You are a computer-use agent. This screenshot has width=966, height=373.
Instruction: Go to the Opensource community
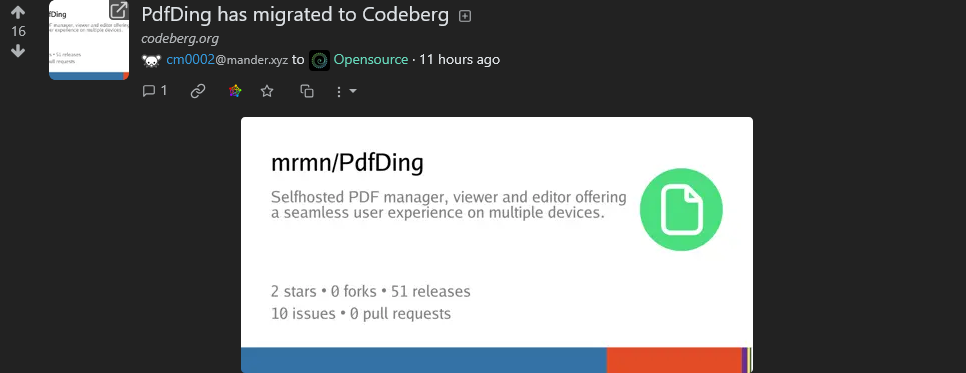click(371, 60)
